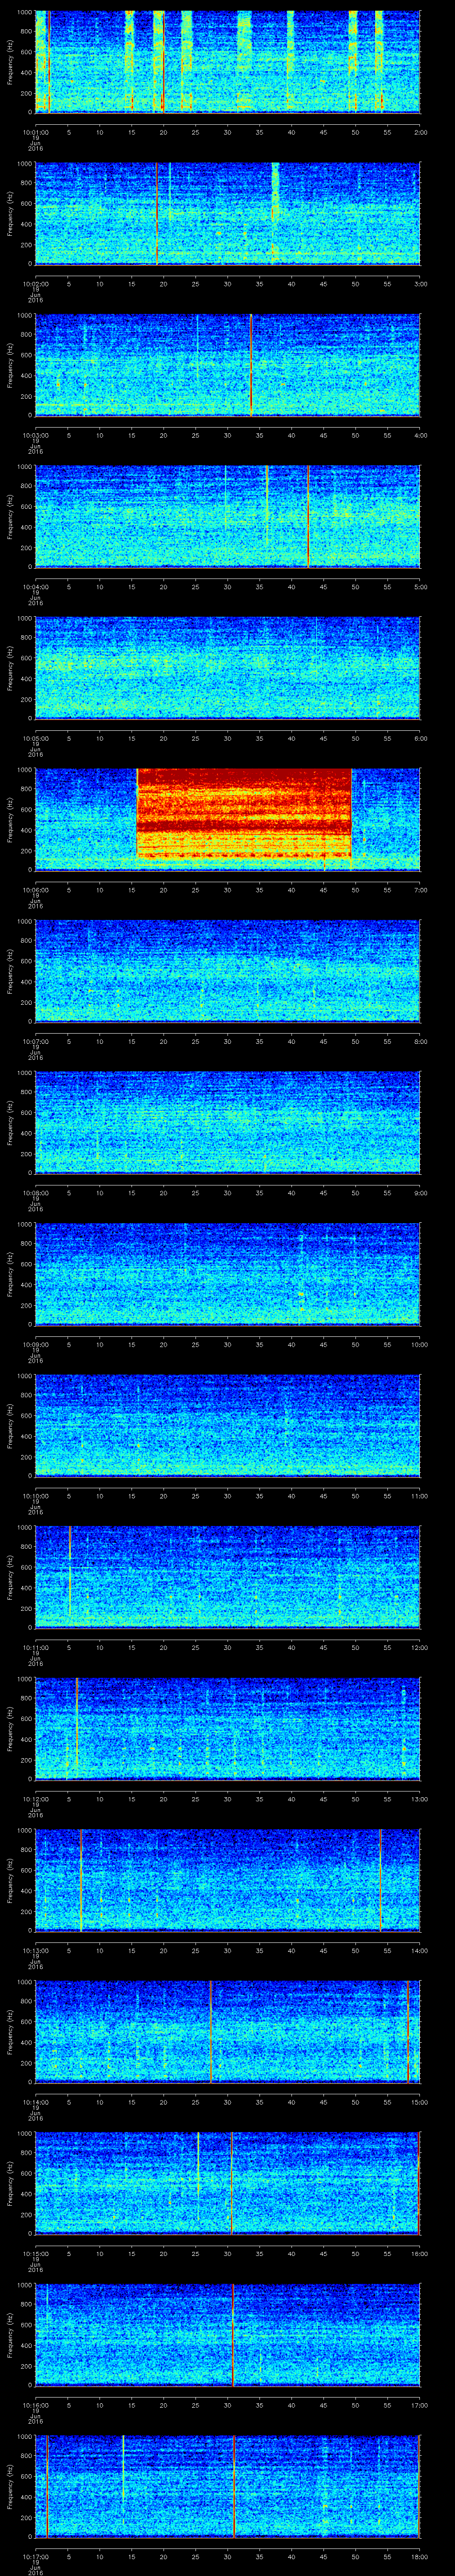This screenshot has height=2576, width=455.
Task: Click red vertical spike near 54s in 10:13:00 panel
Action: tap(381, 1880)
